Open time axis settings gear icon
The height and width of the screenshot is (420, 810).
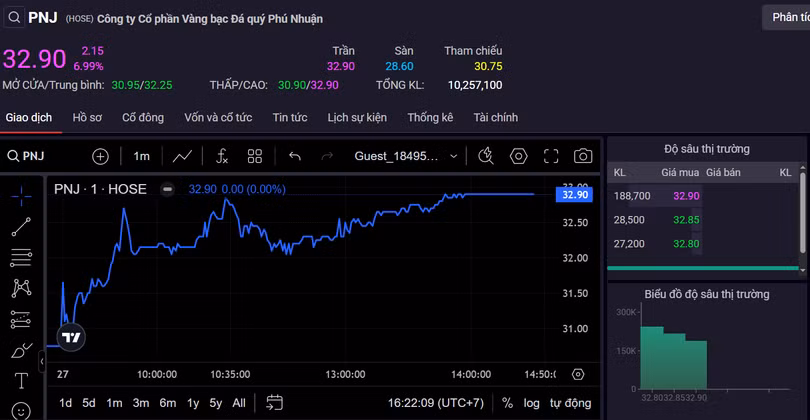(578, 374)
